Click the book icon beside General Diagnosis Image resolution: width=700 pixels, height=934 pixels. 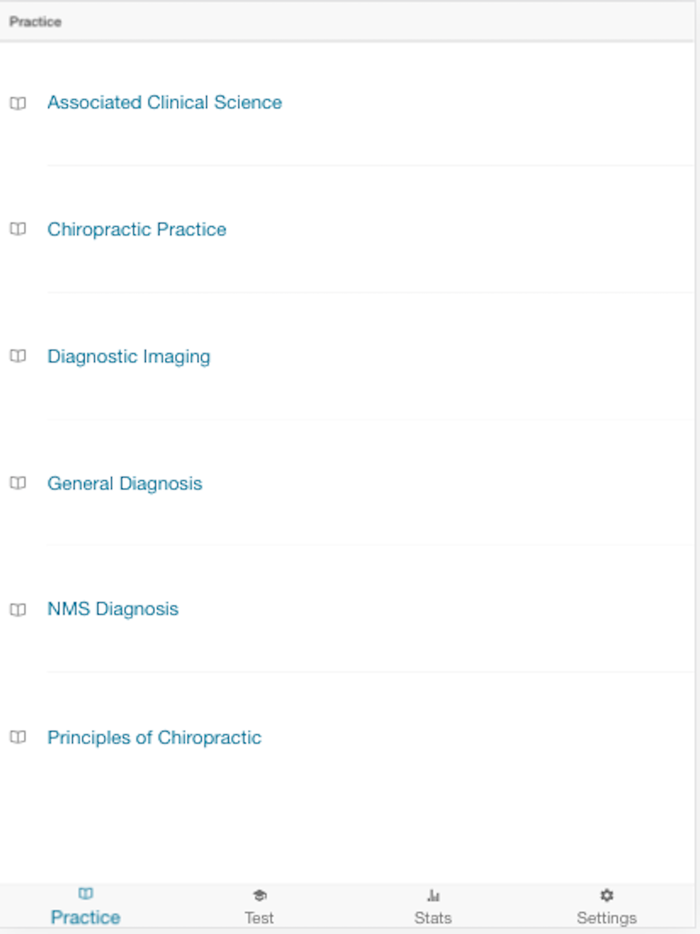(x=18, y=483)
